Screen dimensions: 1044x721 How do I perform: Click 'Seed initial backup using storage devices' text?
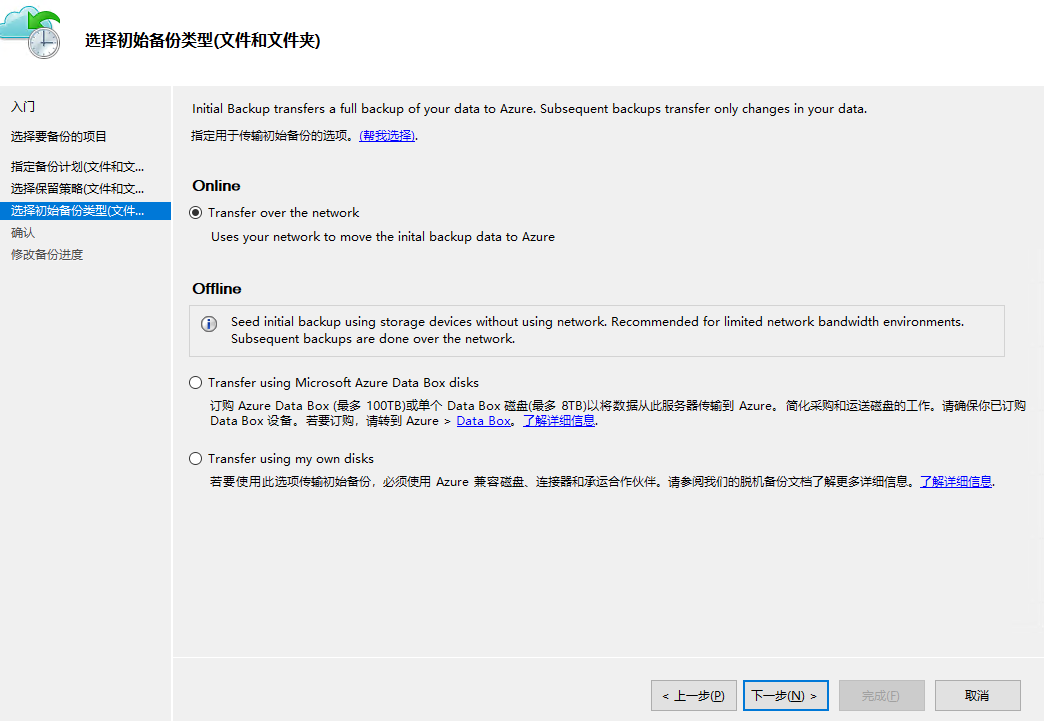pos(597,330)
